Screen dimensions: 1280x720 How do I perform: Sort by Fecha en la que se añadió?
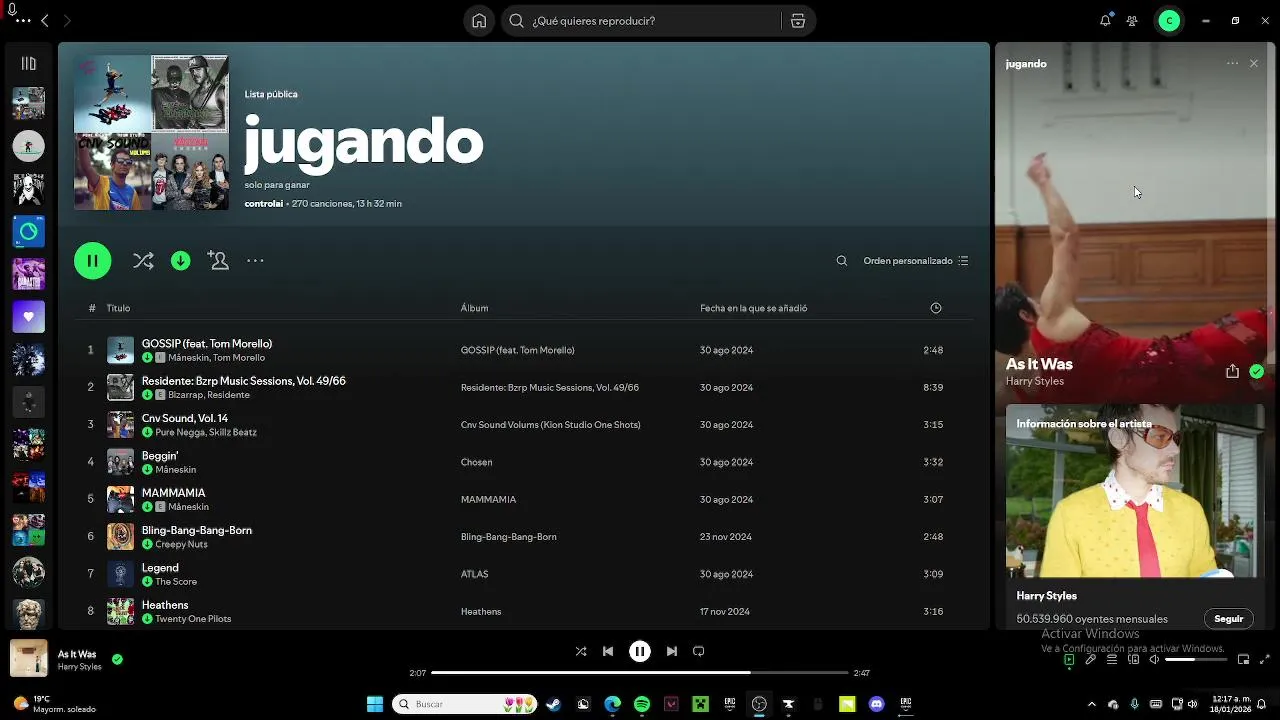click(x=753, y=308)
